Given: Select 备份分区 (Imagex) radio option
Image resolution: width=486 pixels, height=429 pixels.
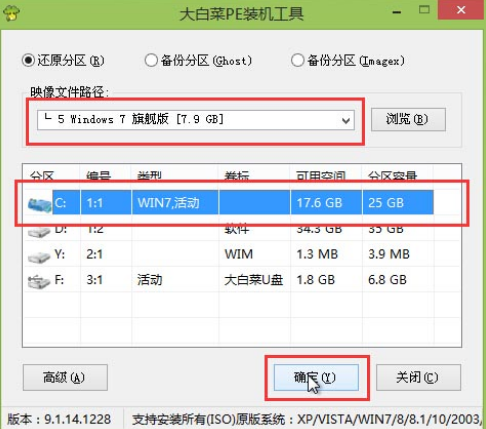Looking at the screenshot, I should (x=297, y=60).
